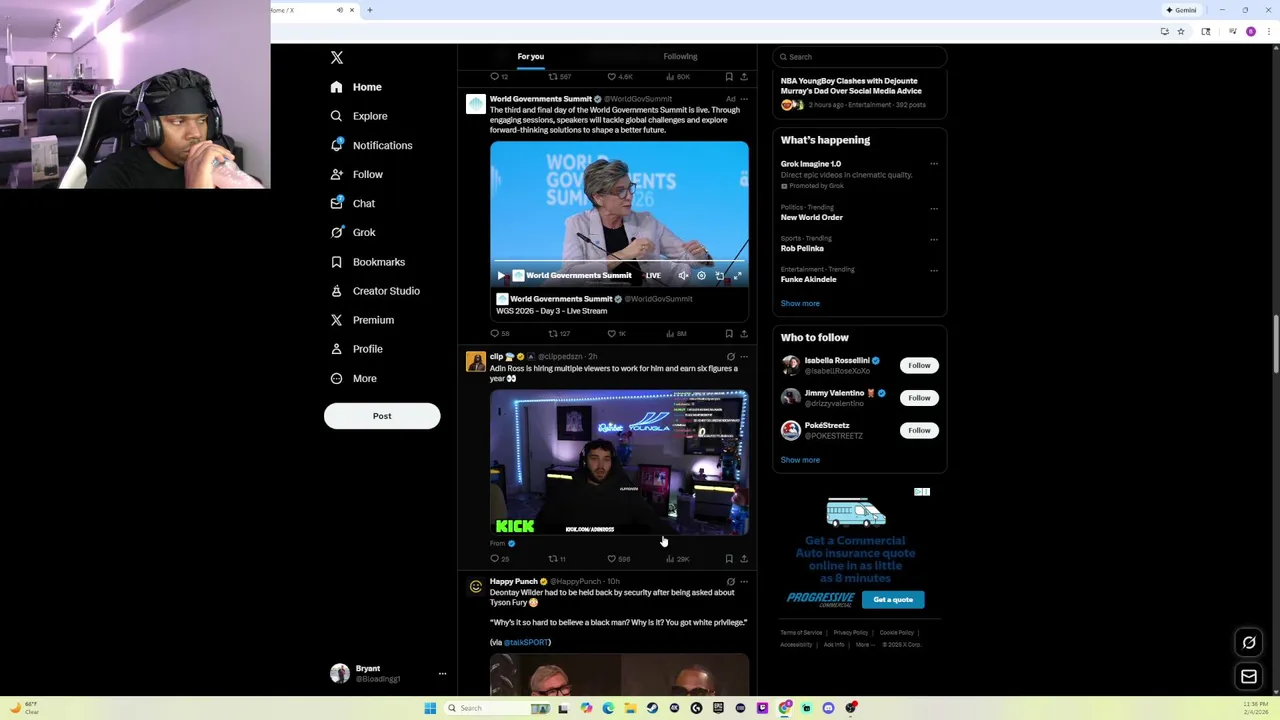Open a new browser tab

(370, 10)
